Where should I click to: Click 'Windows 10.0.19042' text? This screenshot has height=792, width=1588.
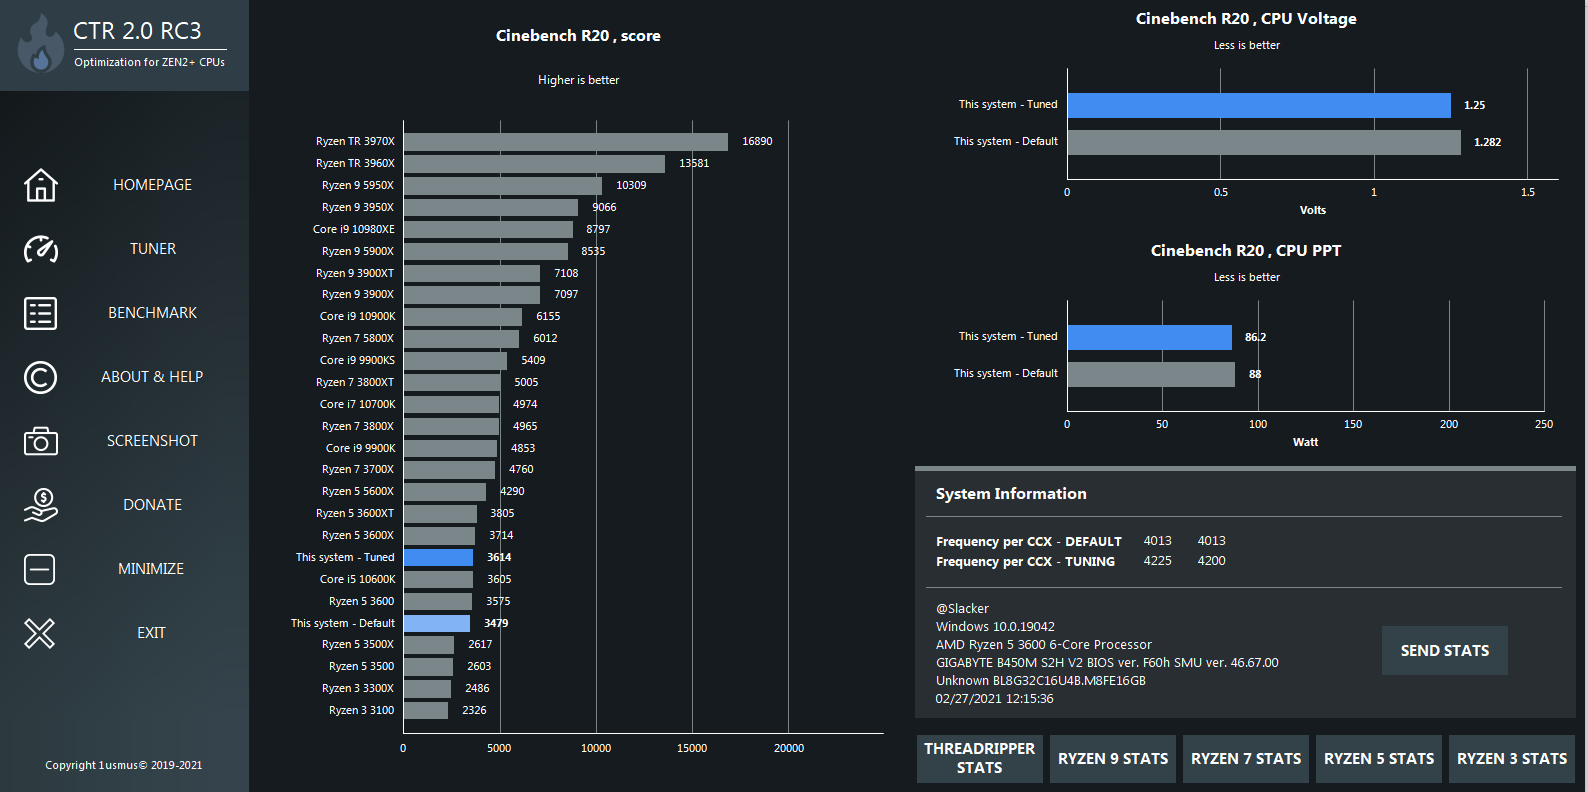(x=995, y=627)
